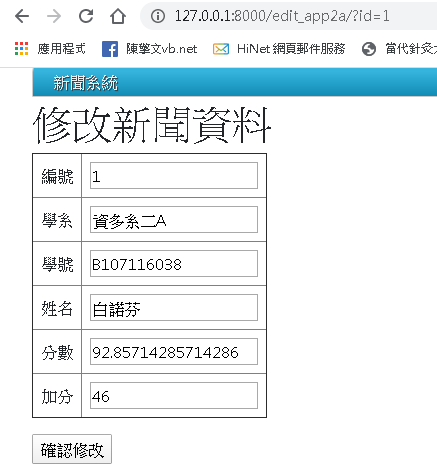Focus the 姓名 input field
Viewport: 437px width, 473px height.
click(x=174, y=308)
